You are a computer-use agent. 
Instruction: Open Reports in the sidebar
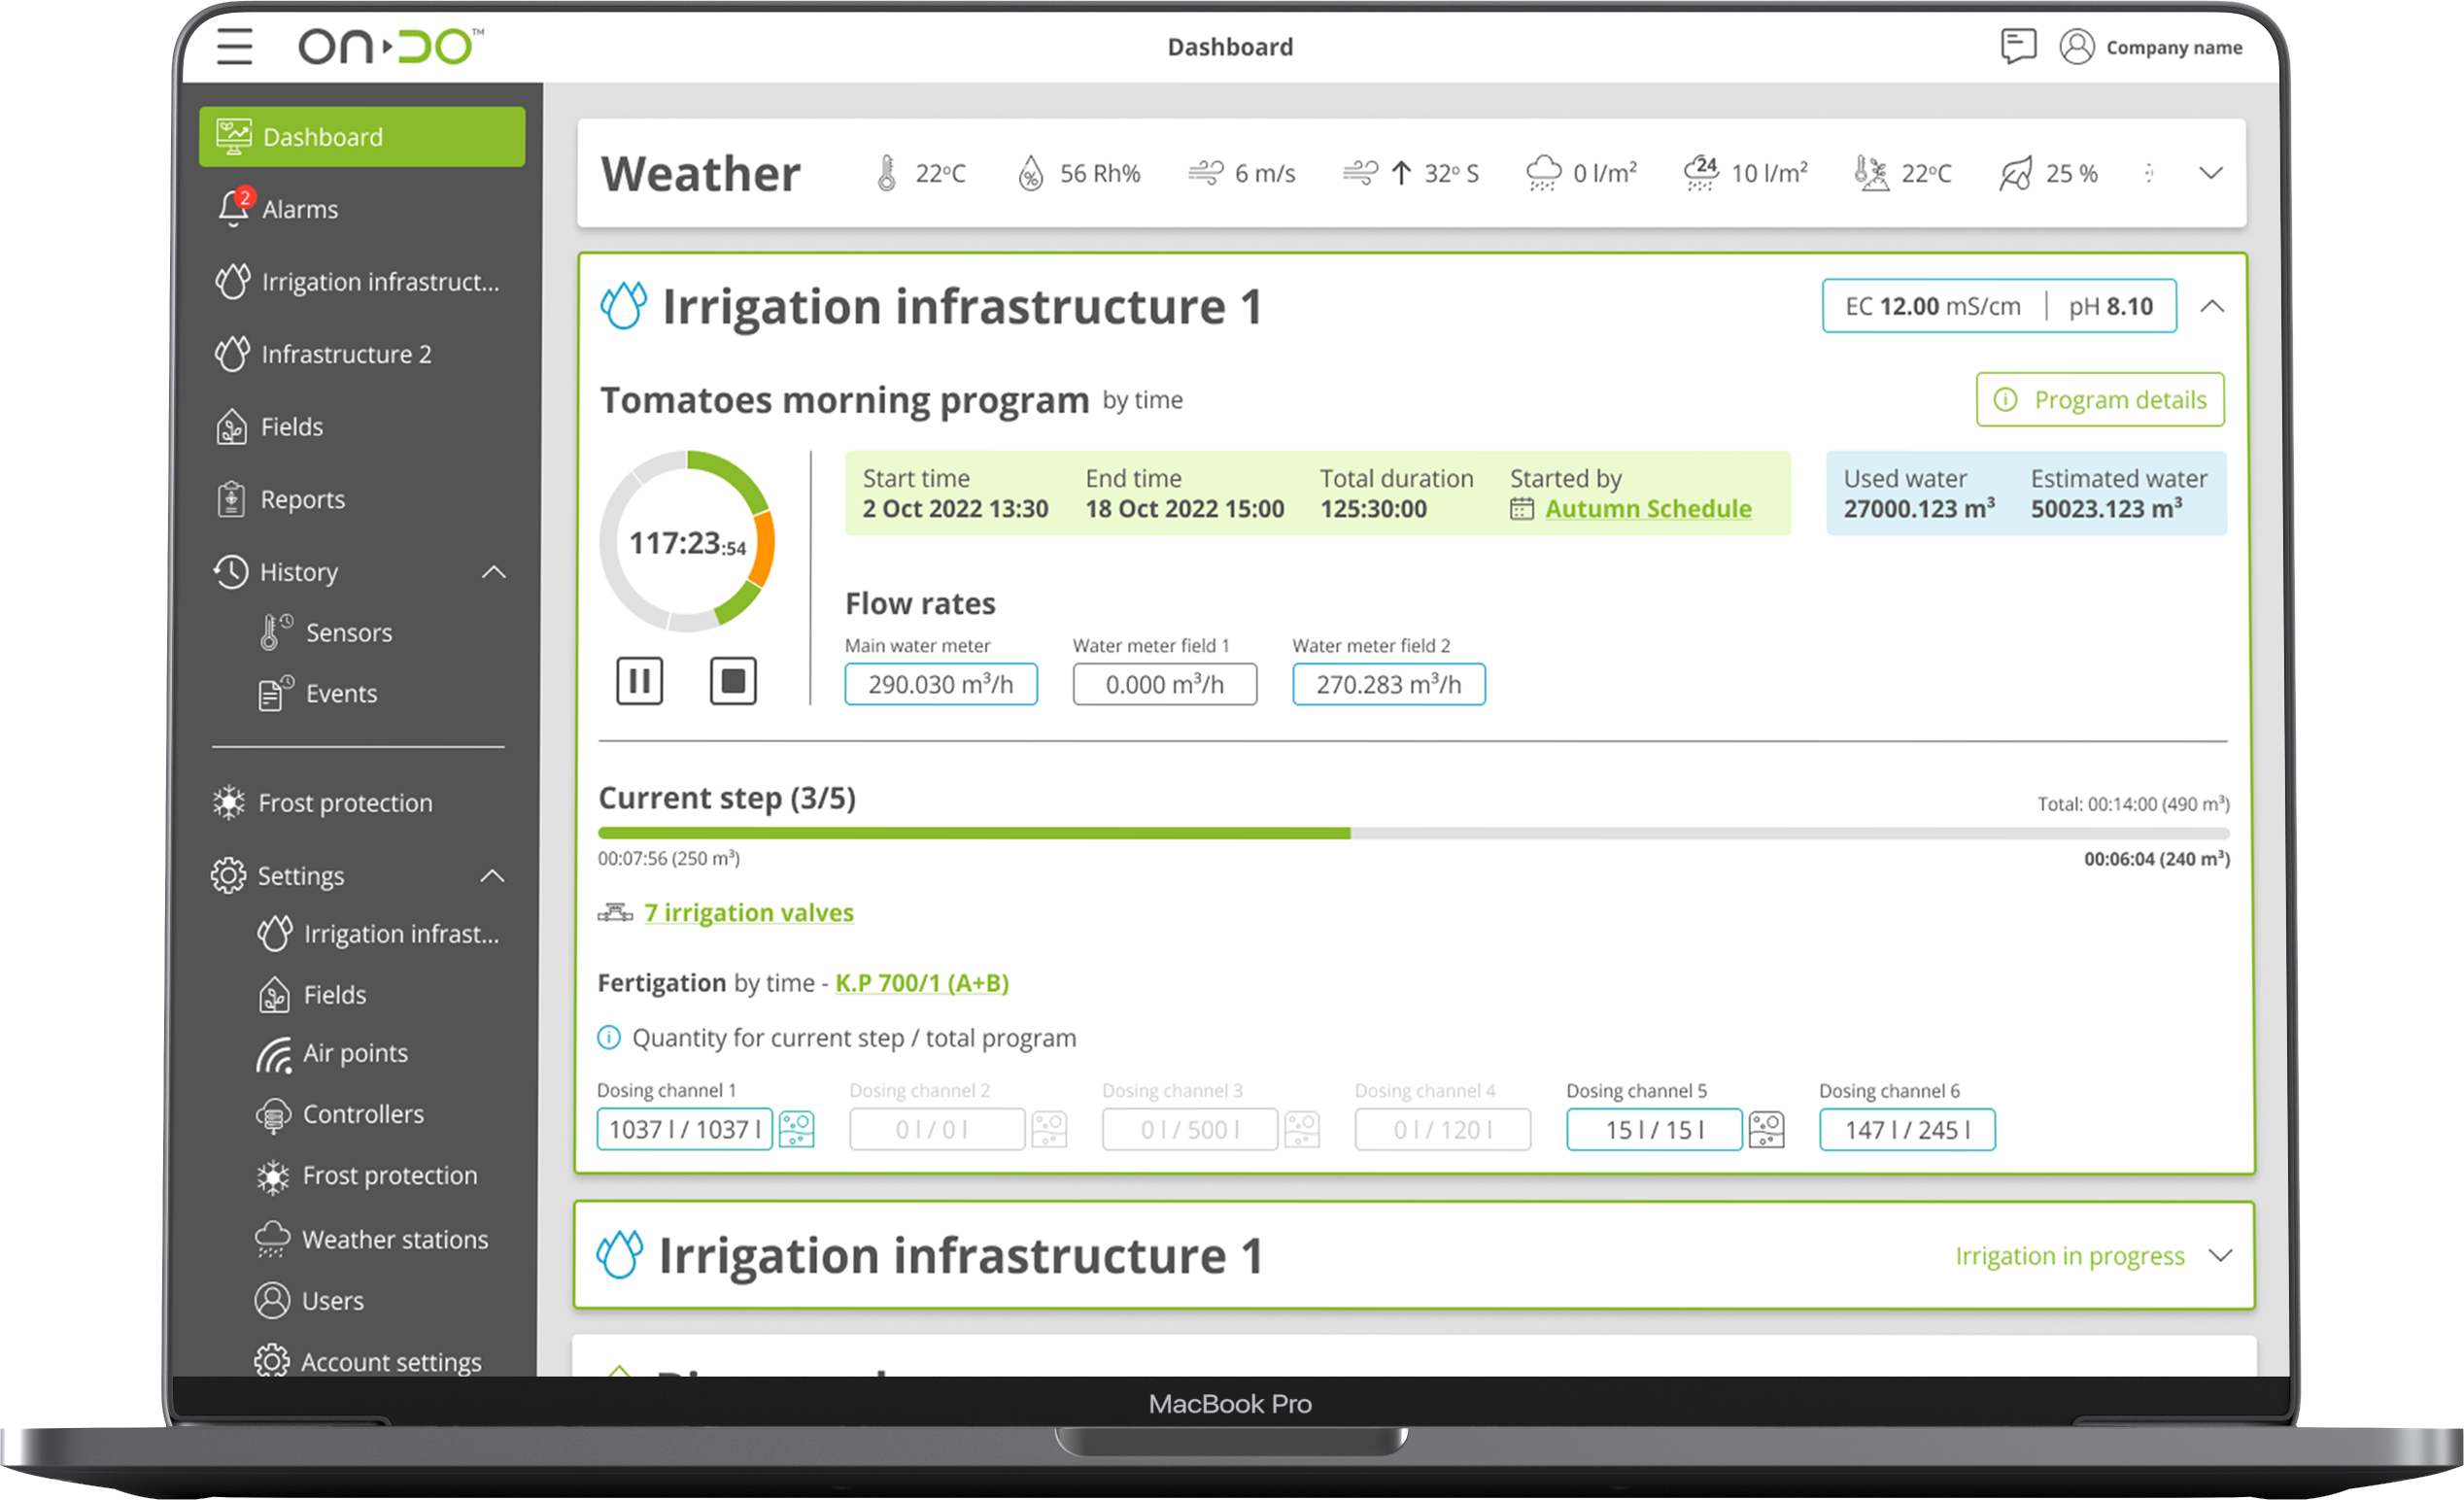[x=302, y=499]
